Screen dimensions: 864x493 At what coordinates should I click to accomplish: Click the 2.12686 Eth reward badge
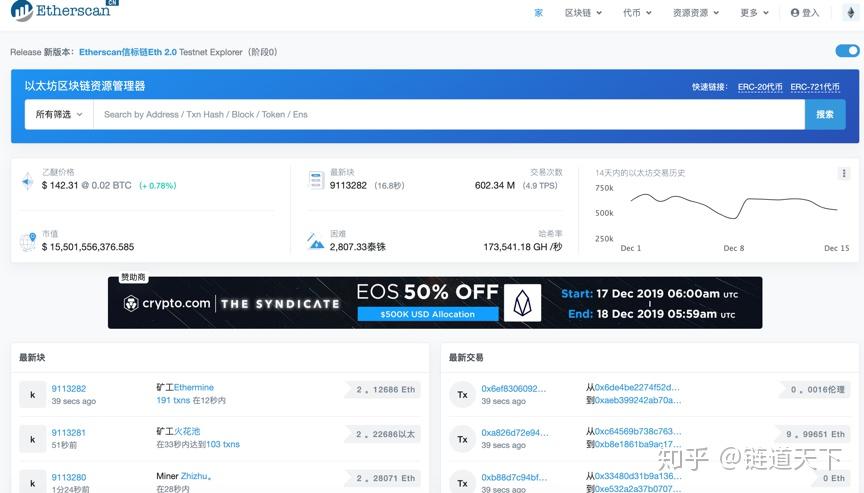click(384, 389)
